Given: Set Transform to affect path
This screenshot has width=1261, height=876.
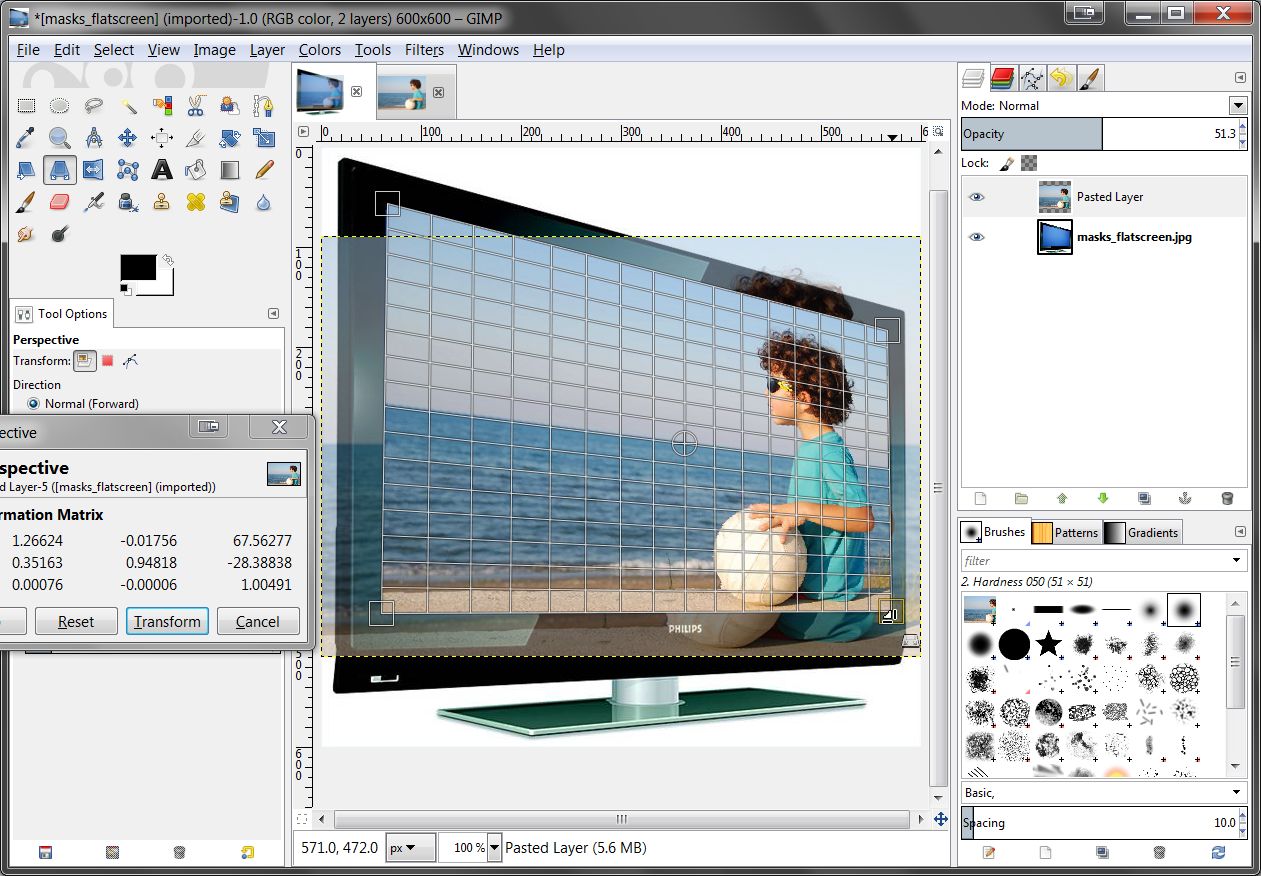Looking at the screenshot, I should tap(130, 361).
